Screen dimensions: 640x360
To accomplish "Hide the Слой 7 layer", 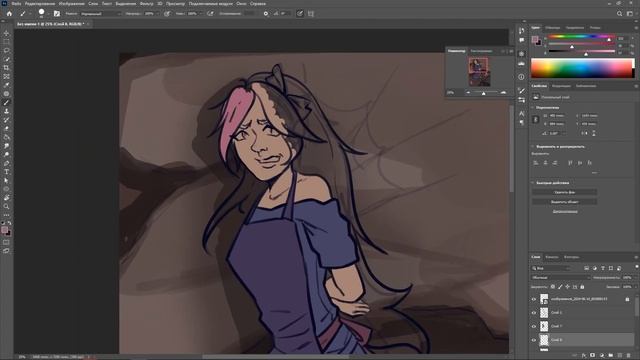I will point(533,326).
